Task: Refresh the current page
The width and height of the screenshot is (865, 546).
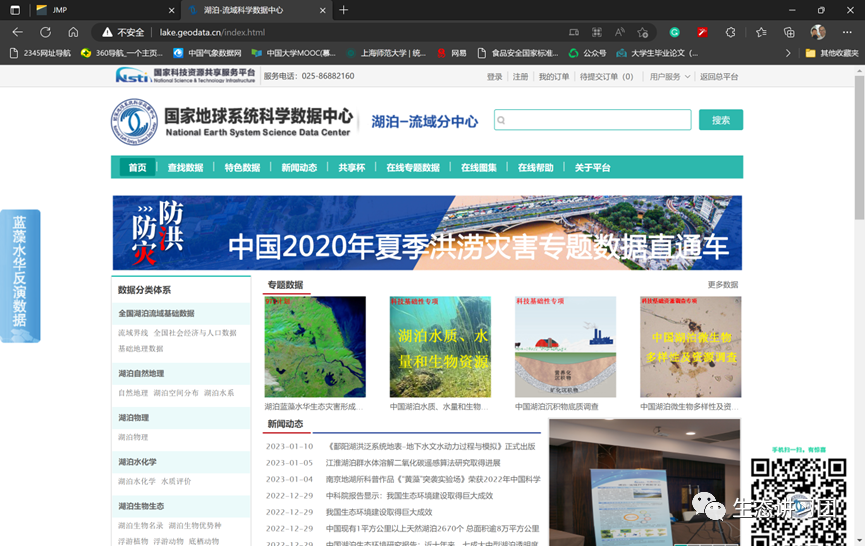Action: point(45,32)
